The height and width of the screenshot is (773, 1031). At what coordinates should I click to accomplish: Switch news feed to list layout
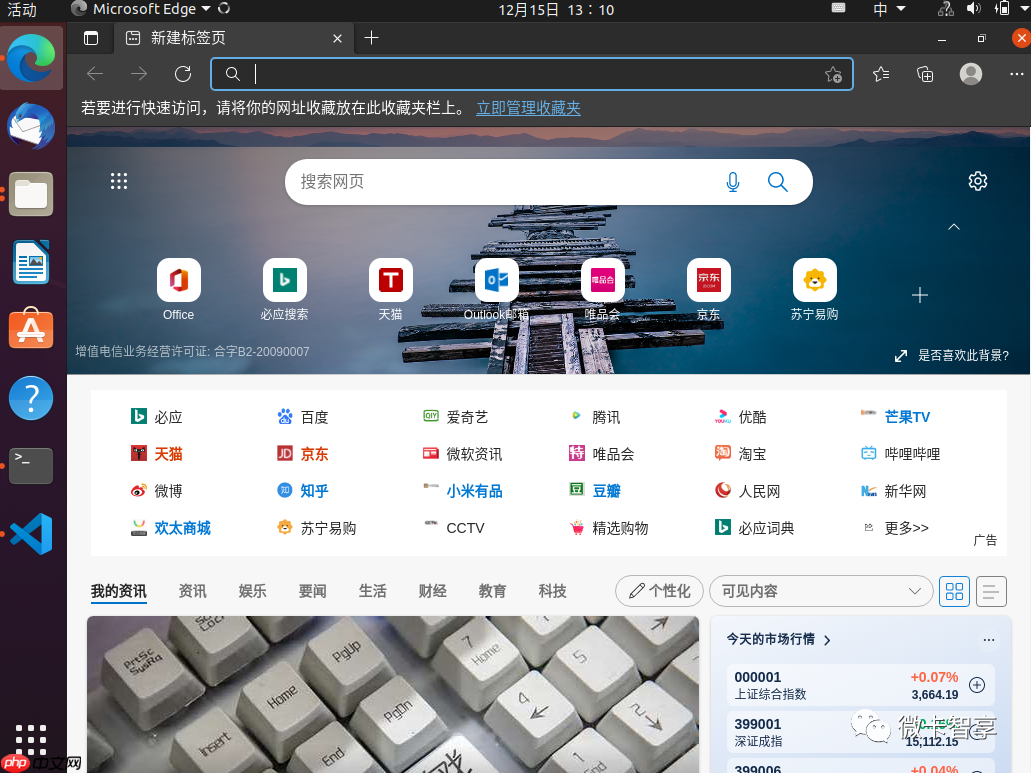[x=991, y=591]
